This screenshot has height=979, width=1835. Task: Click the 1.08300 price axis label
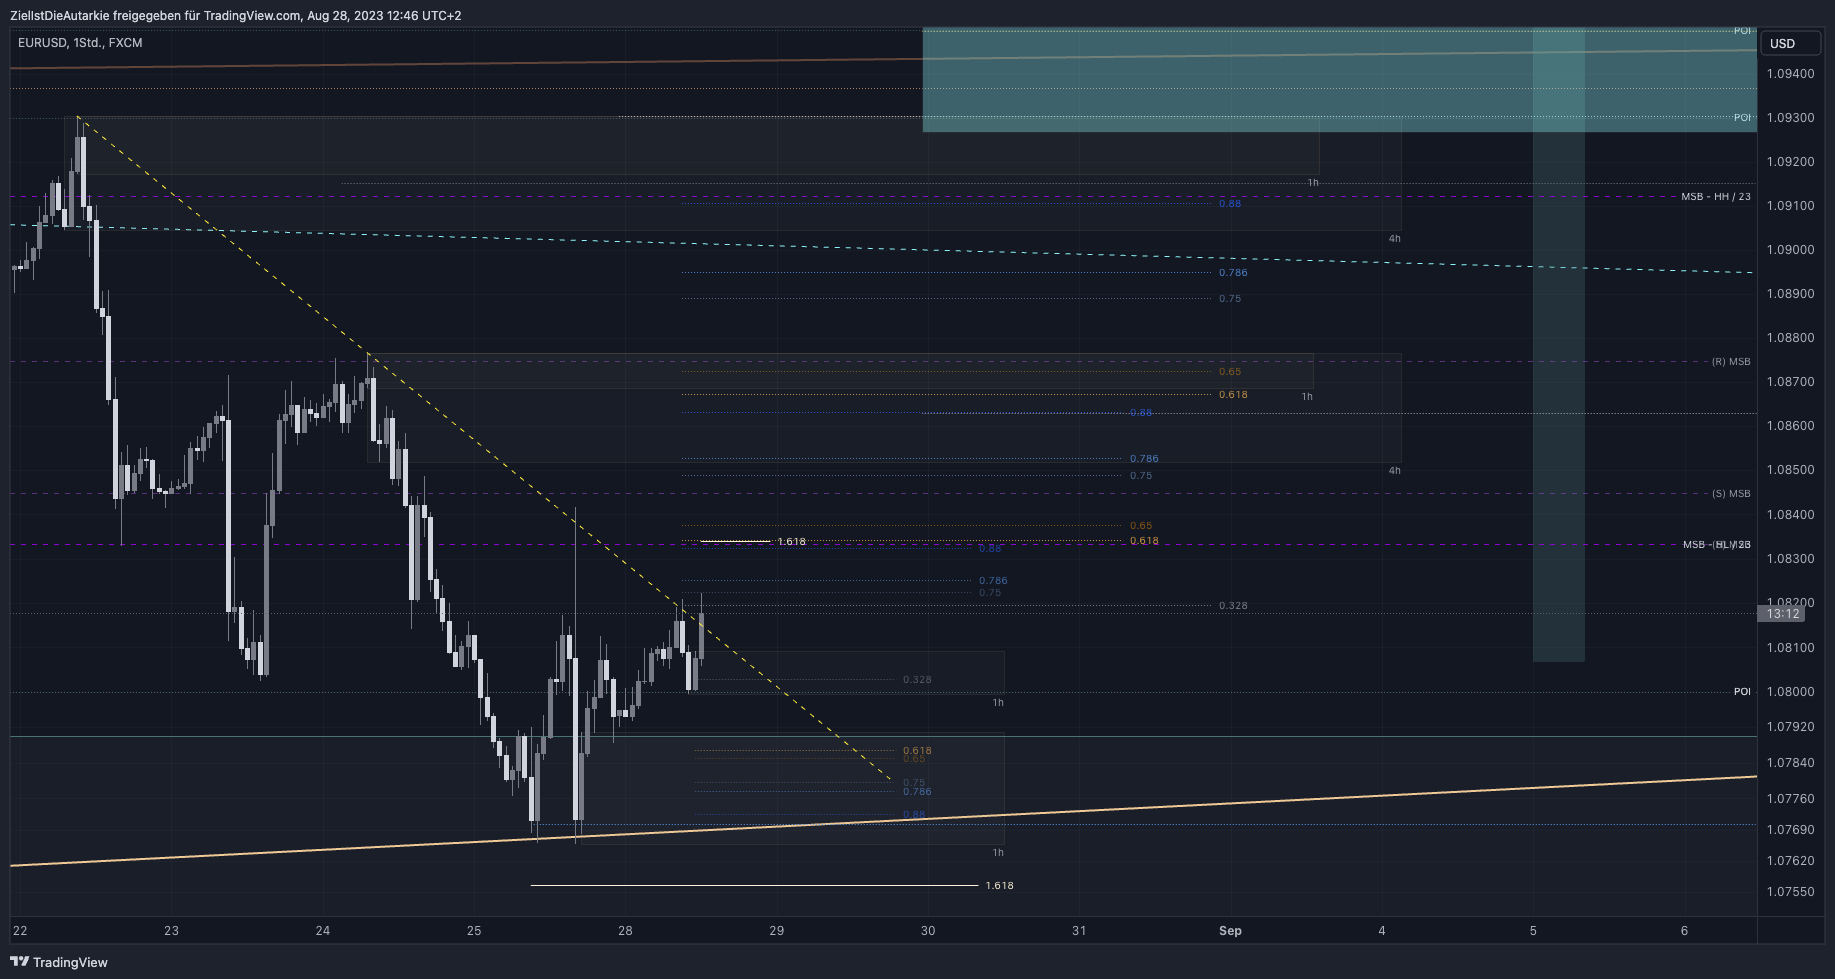coord(1790,559)
